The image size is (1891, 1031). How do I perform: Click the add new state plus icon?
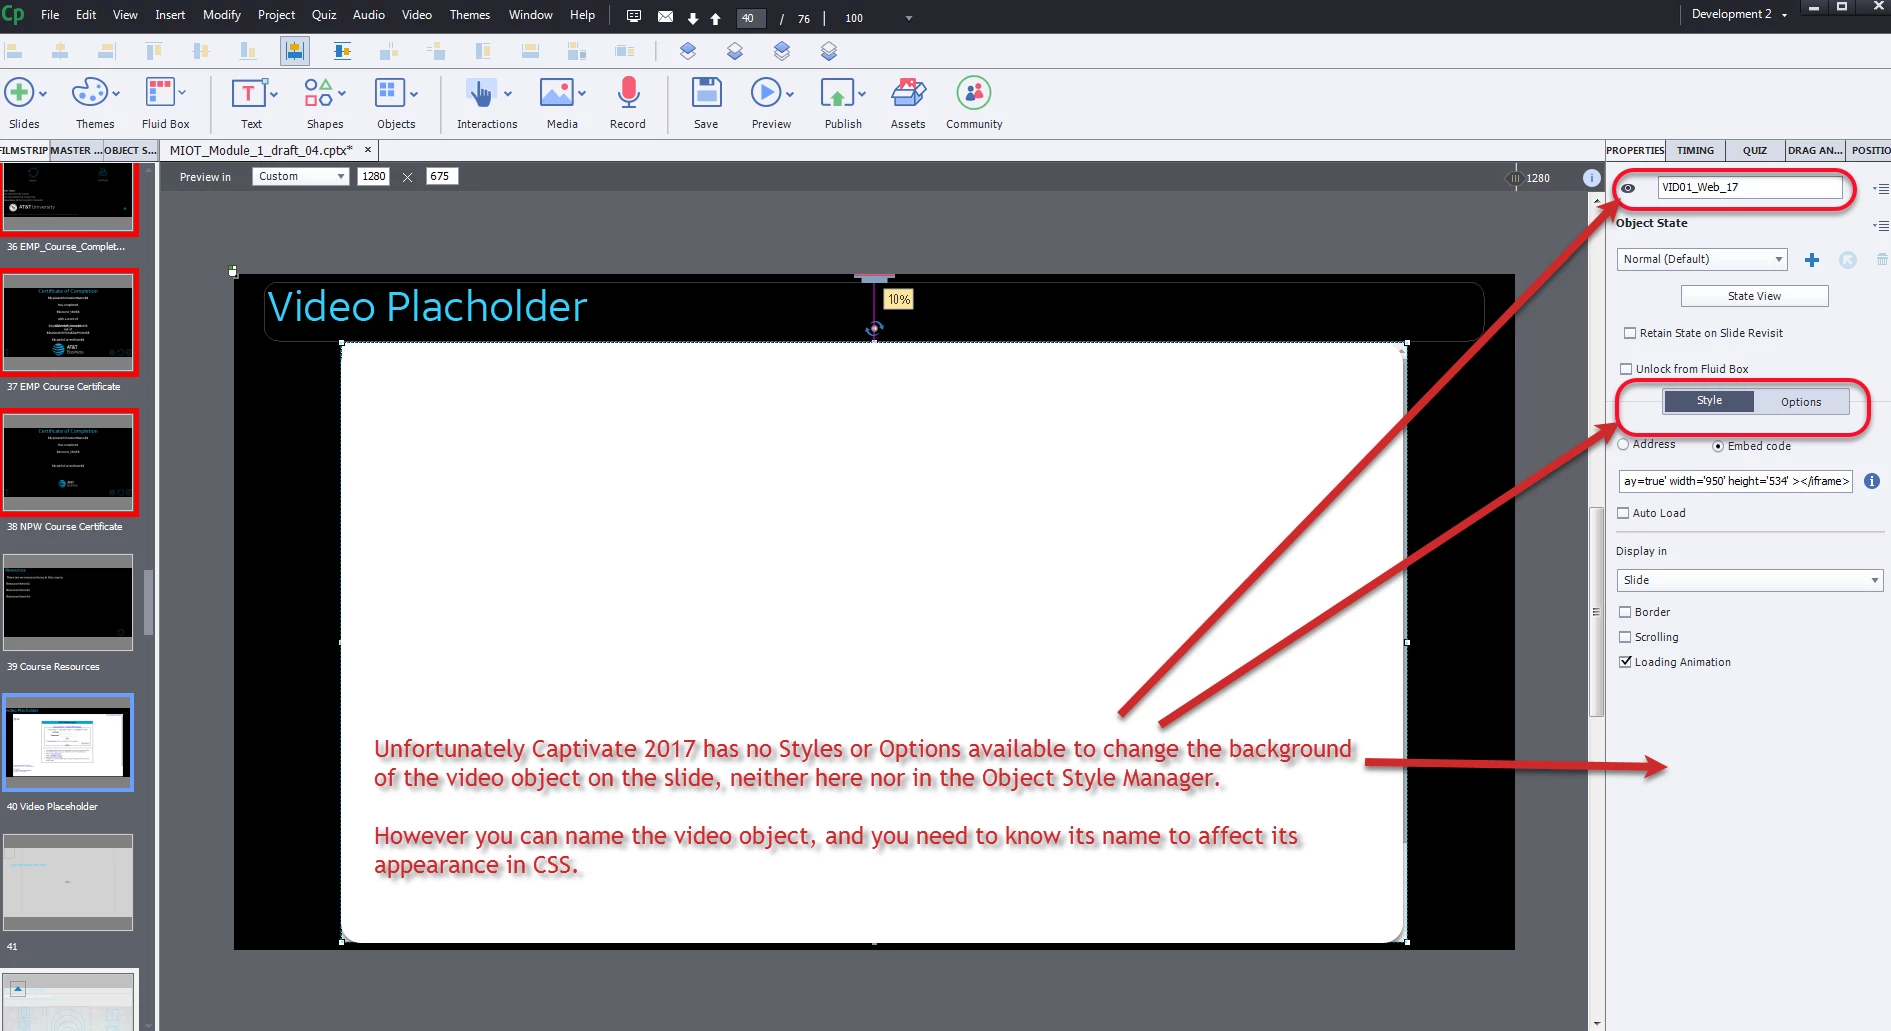coord(1812,260)
